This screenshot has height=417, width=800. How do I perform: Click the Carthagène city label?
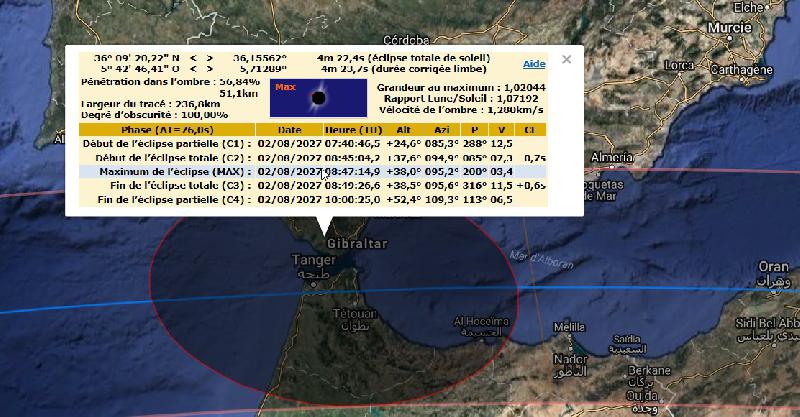click(741, 70)
